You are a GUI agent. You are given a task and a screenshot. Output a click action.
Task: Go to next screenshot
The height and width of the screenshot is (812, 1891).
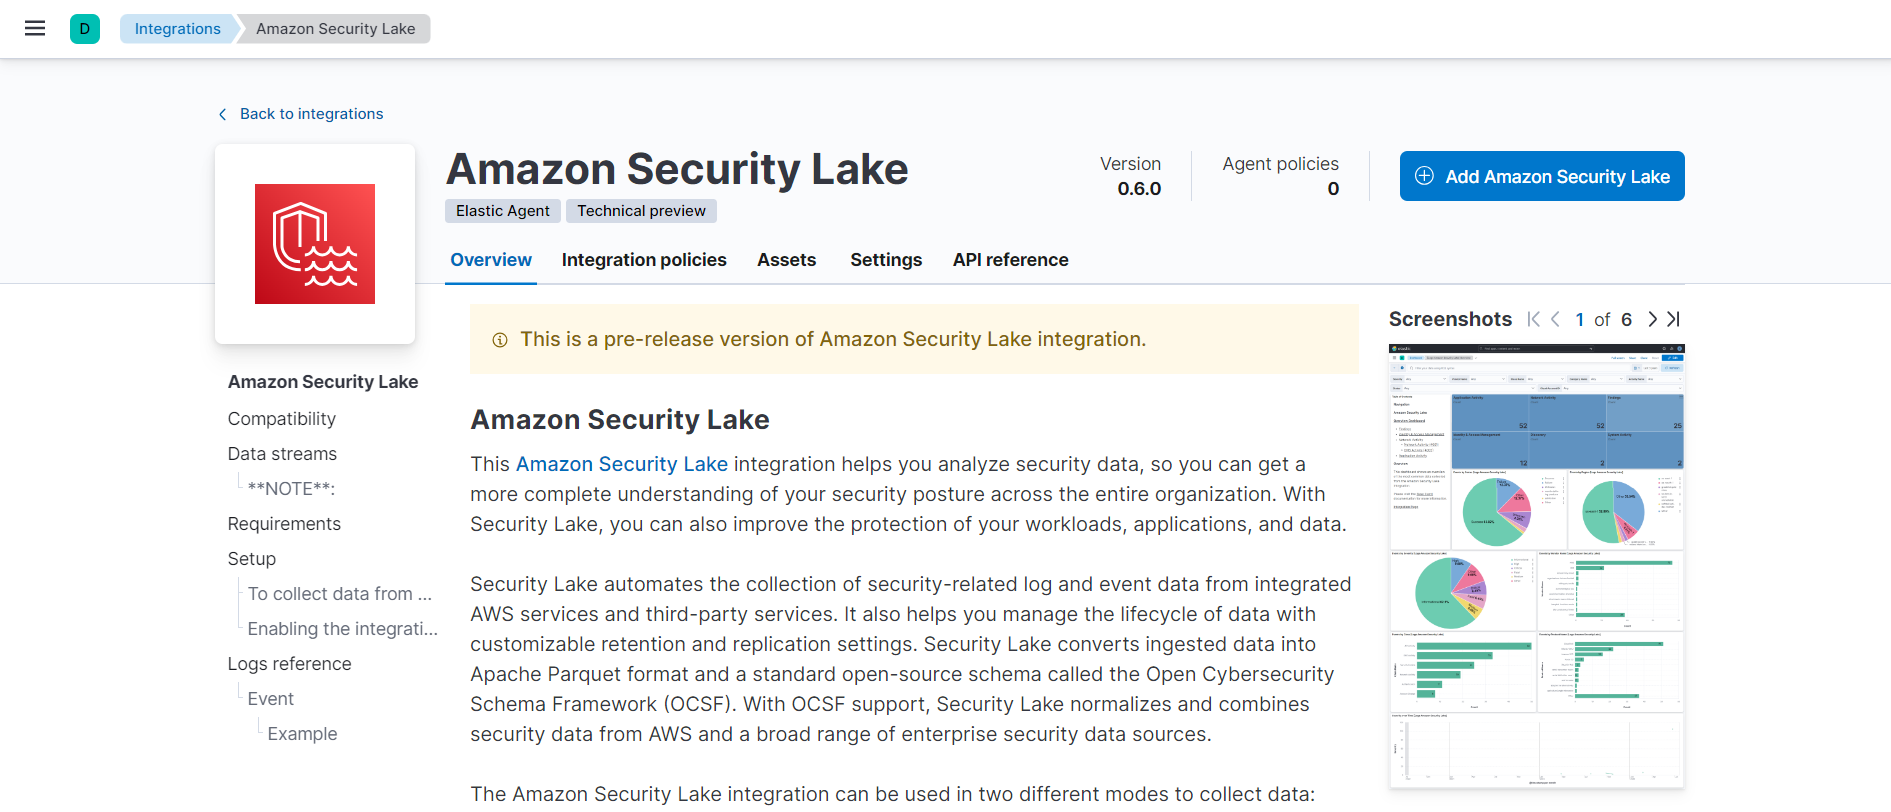click(1652, 319)
